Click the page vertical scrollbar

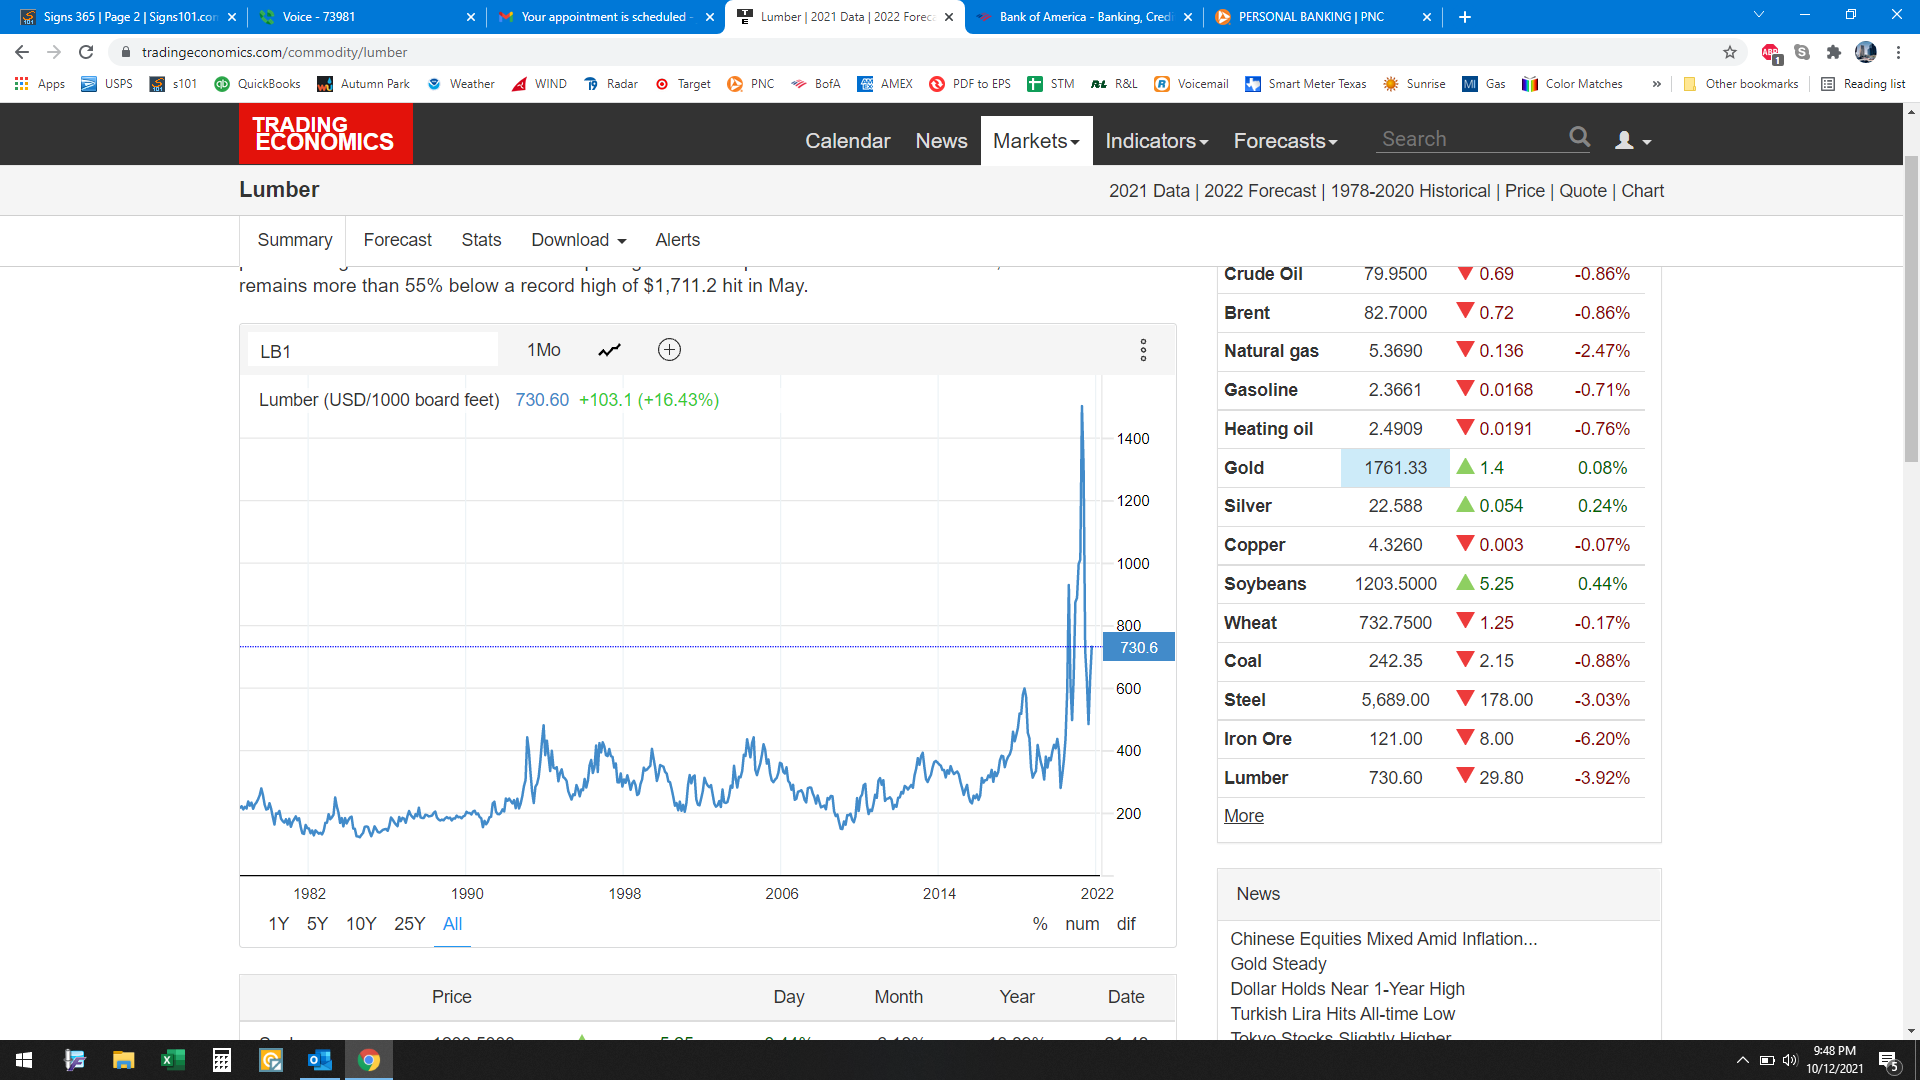coord(1911,308)
